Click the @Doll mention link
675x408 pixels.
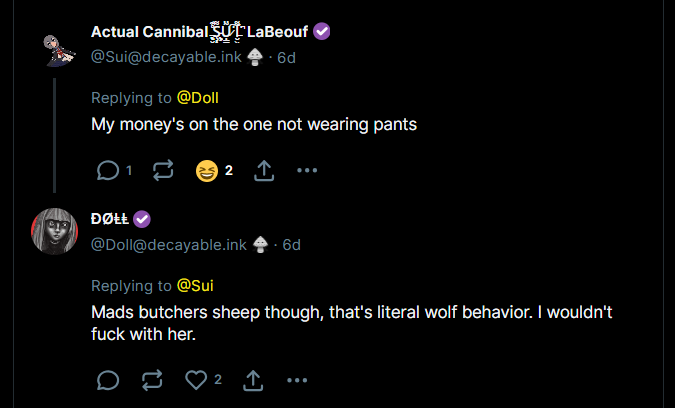tap(197, 98)
